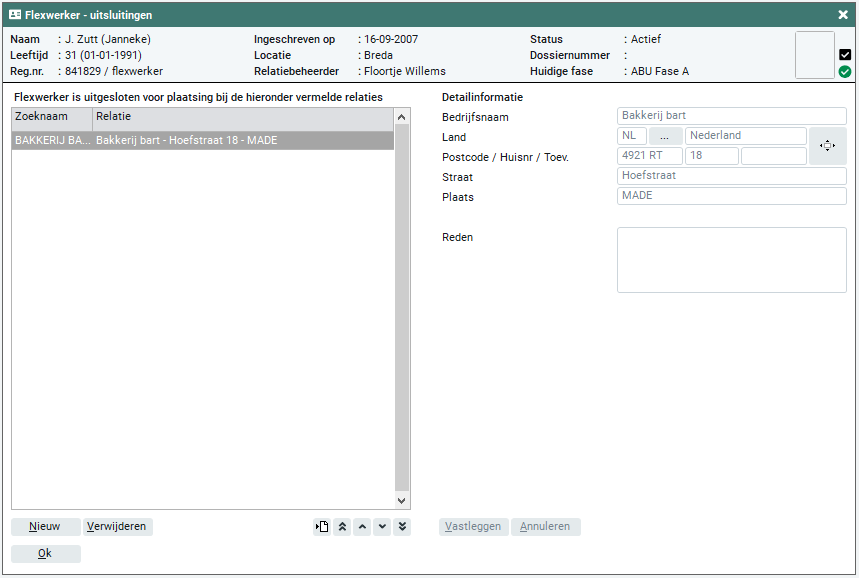Click the green checkmark status icon
The height and width of the screenshot is (578, 859).
(x=845, y=72)
